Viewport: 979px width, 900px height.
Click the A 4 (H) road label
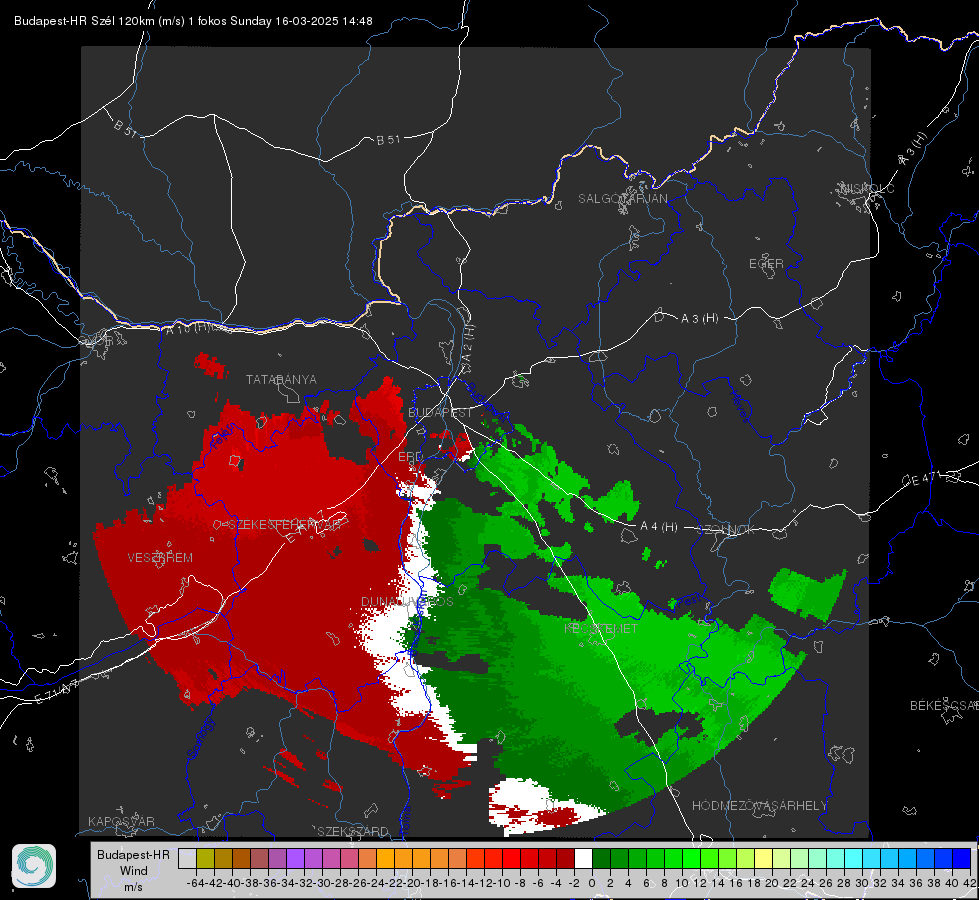point(659,527)
